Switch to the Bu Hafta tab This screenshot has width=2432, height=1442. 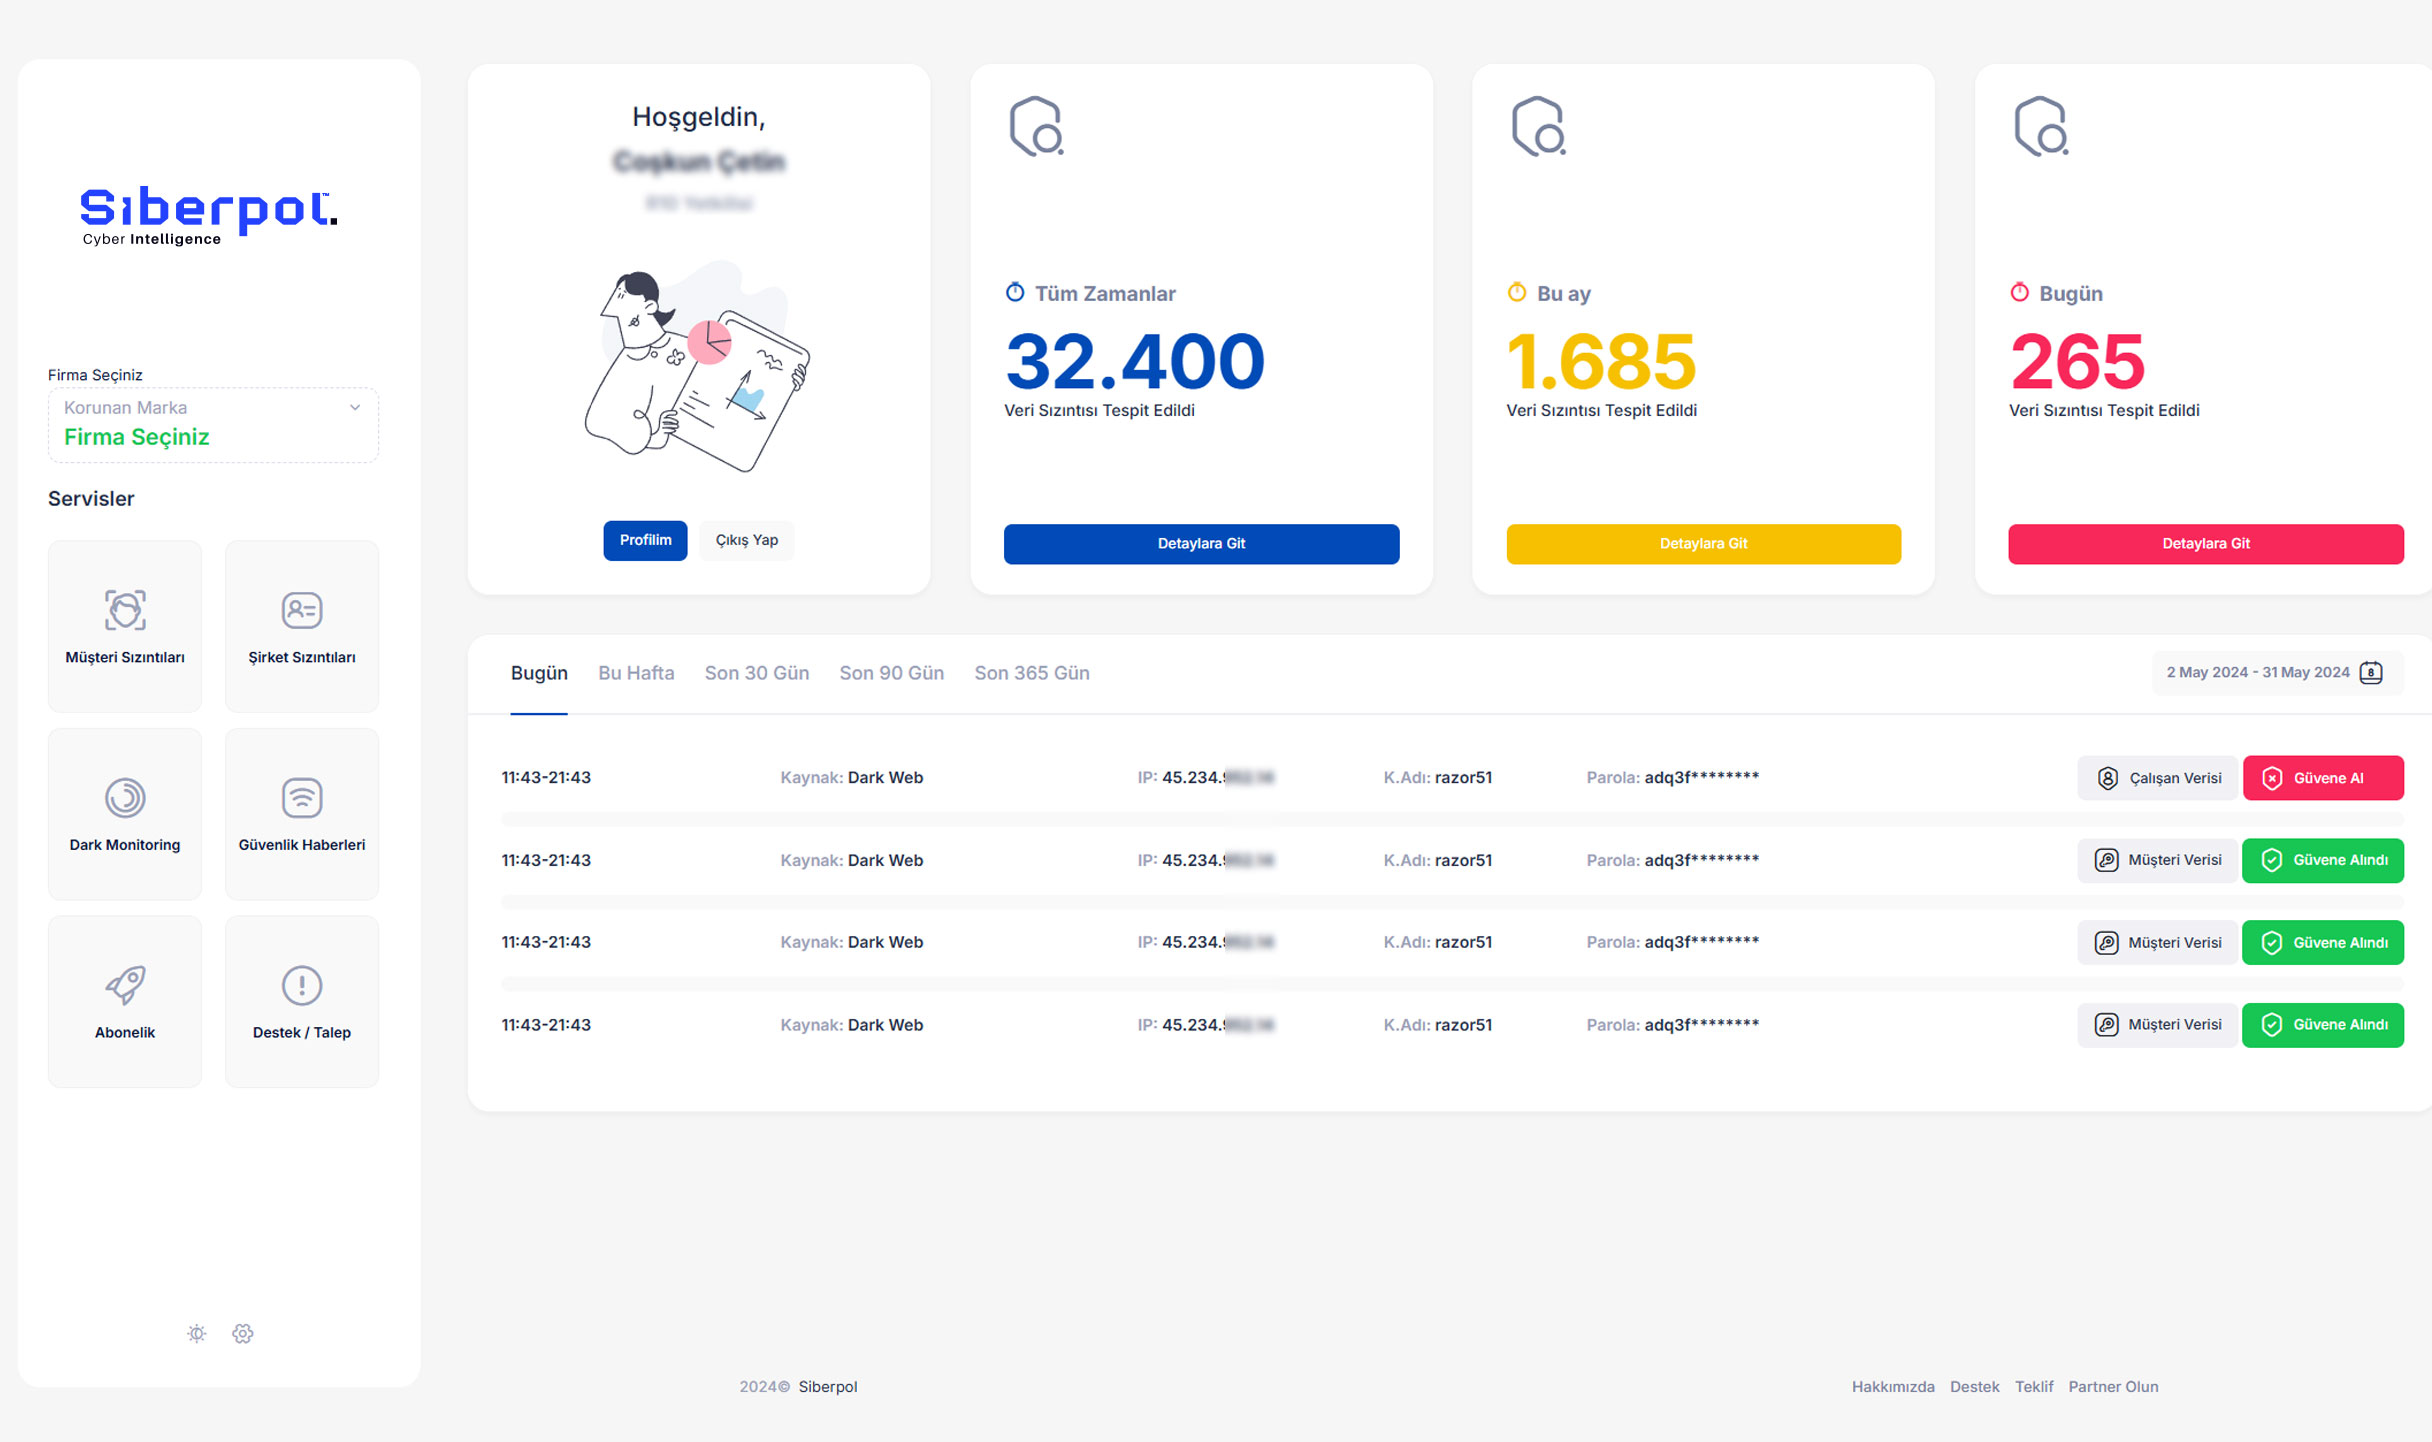636,673
